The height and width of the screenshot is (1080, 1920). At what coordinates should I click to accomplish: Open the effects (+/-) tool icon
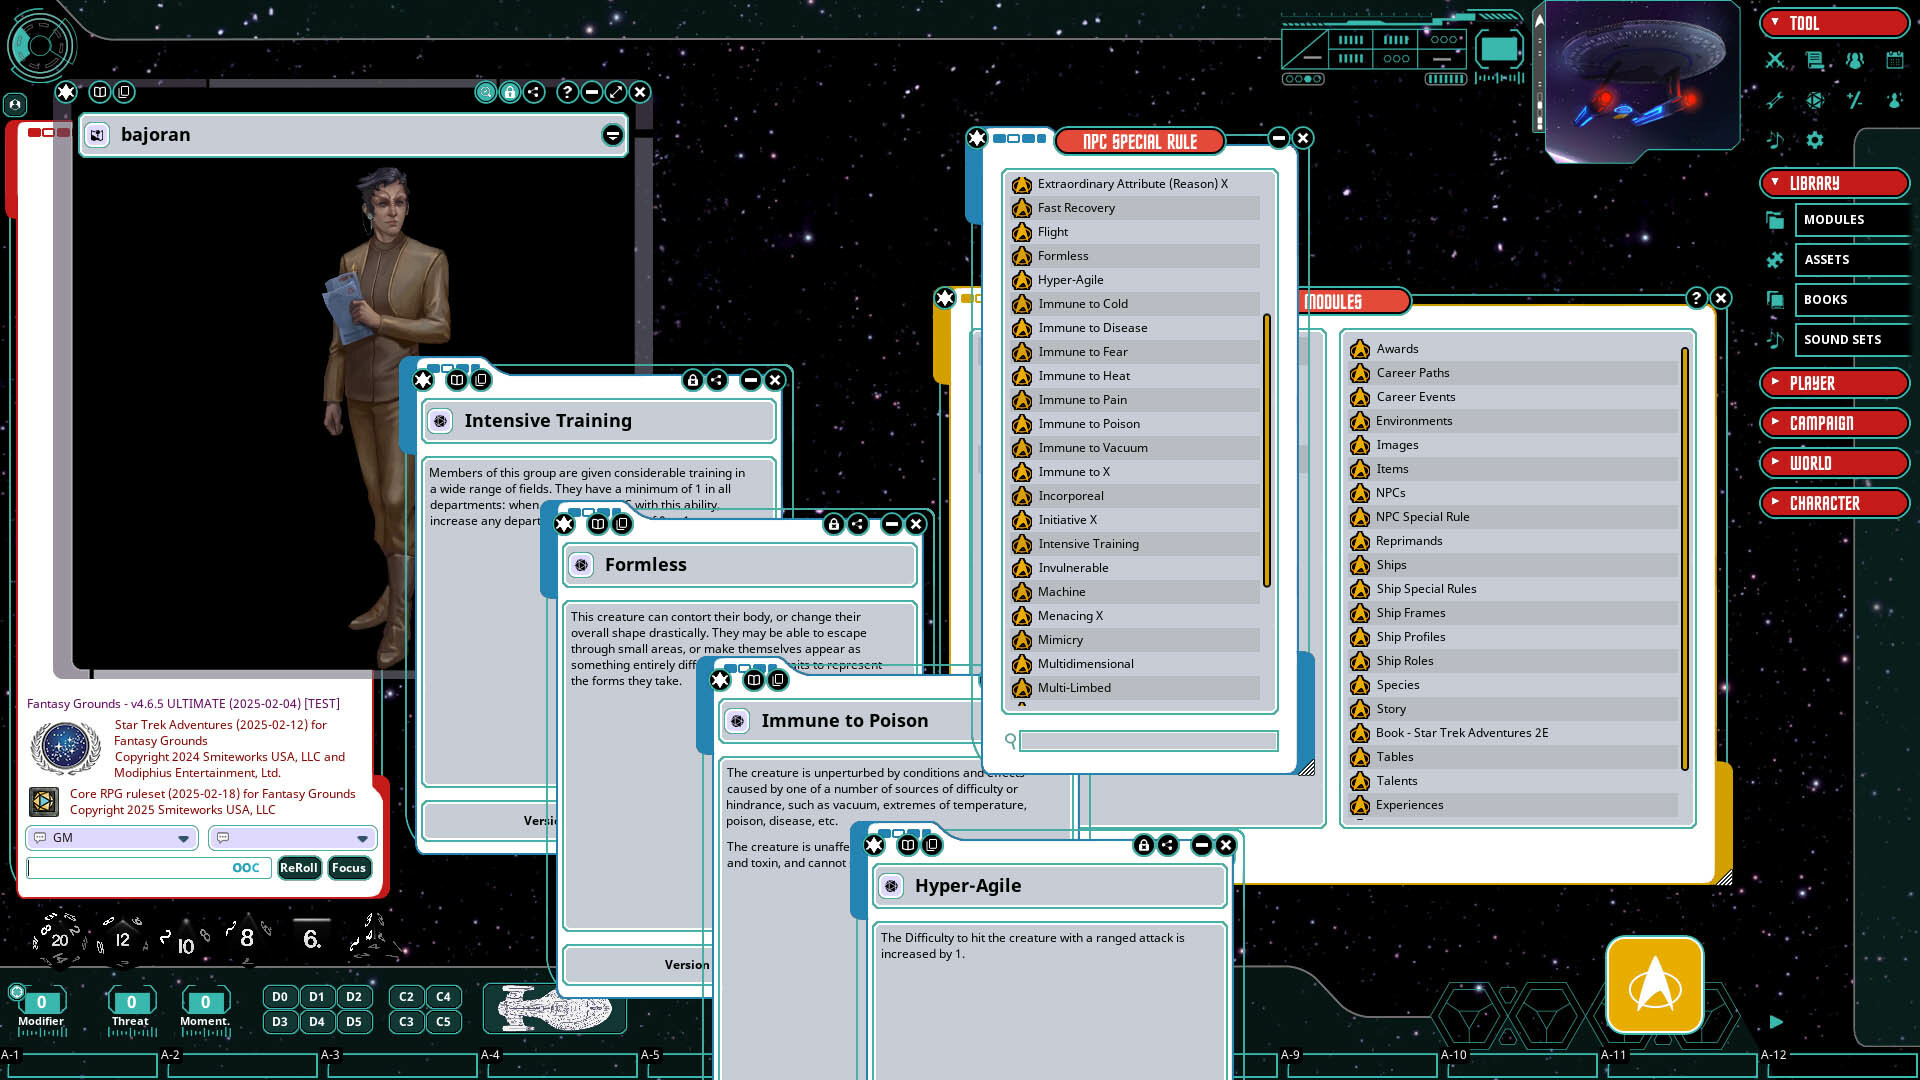click(1855, 100)
